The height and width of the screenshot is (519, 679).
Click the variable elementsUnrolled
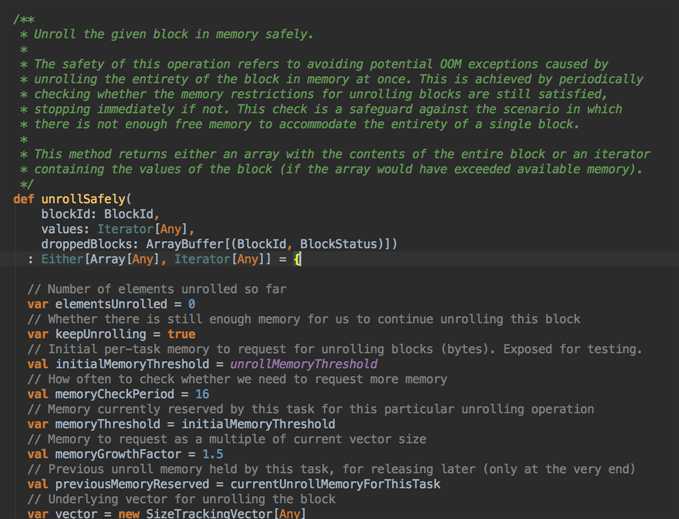tap(111, 304)
